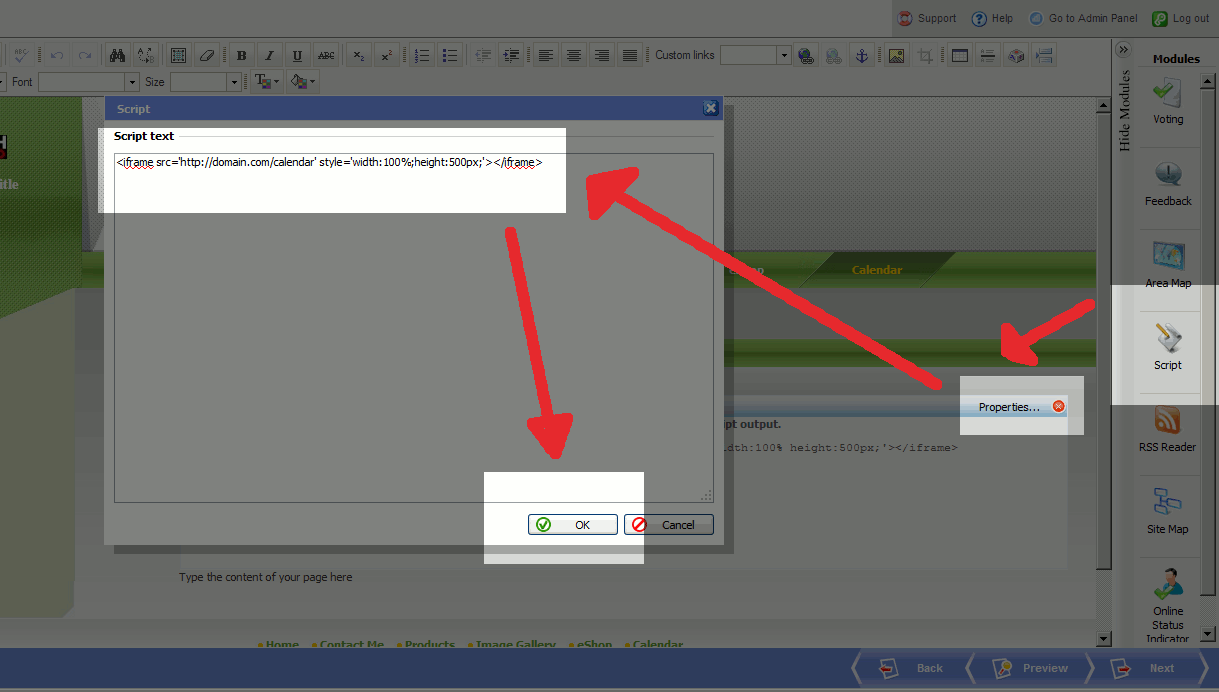Click the red remove icon beside Properties
Viewport: 1219px width, 692px height.
pyautogui.click(x=1058, y=406)
